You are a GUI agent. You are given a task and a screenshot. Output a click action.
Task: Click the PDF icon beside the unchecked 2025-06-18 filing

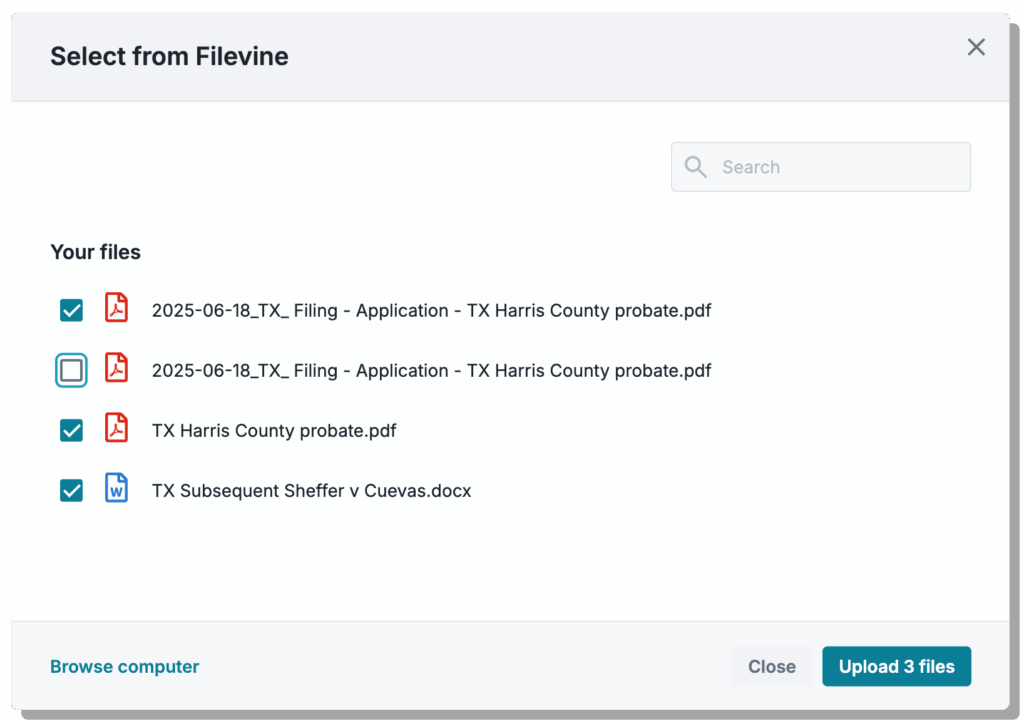(117, 369)
